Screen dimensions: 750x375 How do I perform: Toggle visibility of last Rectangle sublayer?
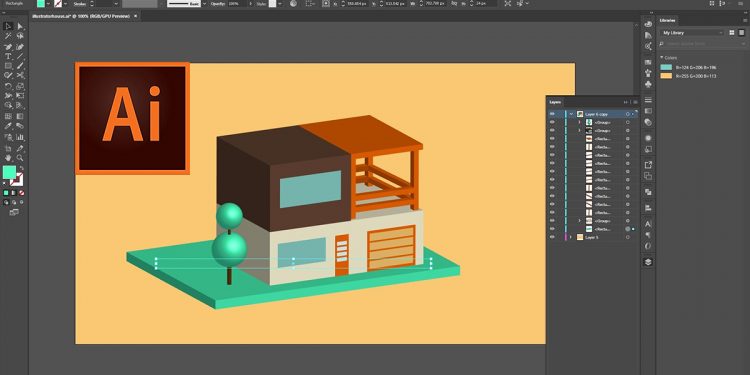(552, 229)
